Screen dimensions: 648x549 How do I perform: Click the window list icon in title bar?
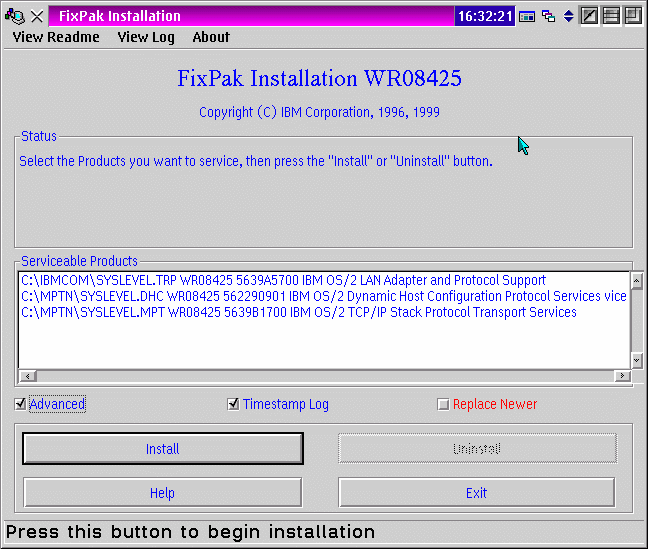(x=527, y=17)
